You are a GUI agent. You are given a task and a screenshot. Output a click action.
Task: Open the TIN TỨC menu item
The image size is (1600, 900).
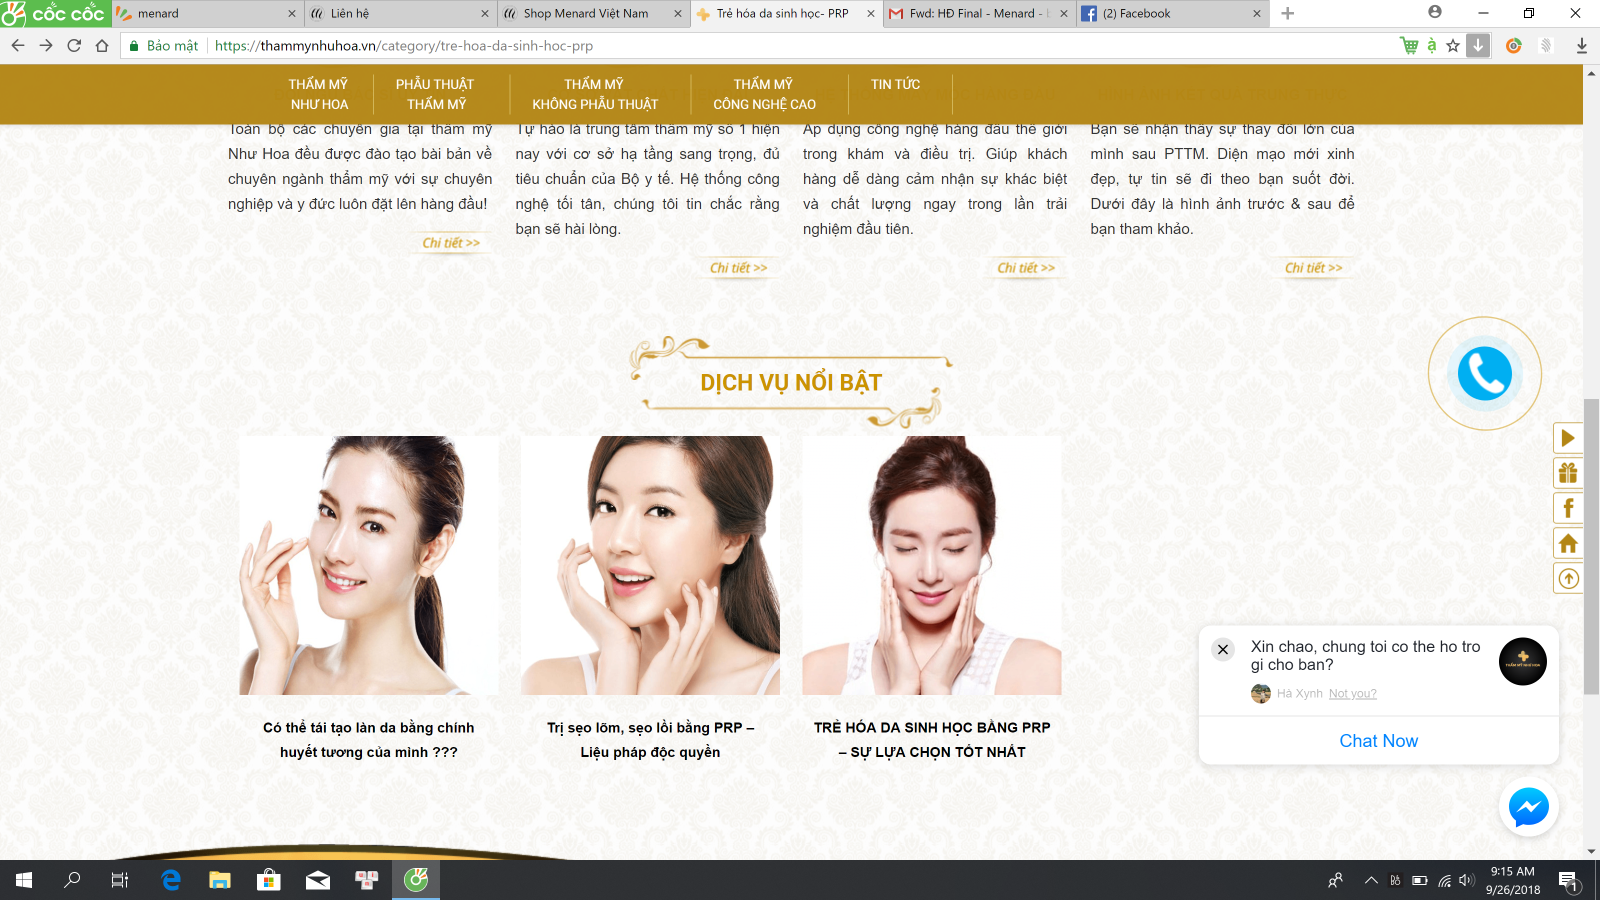pos(895,85)
